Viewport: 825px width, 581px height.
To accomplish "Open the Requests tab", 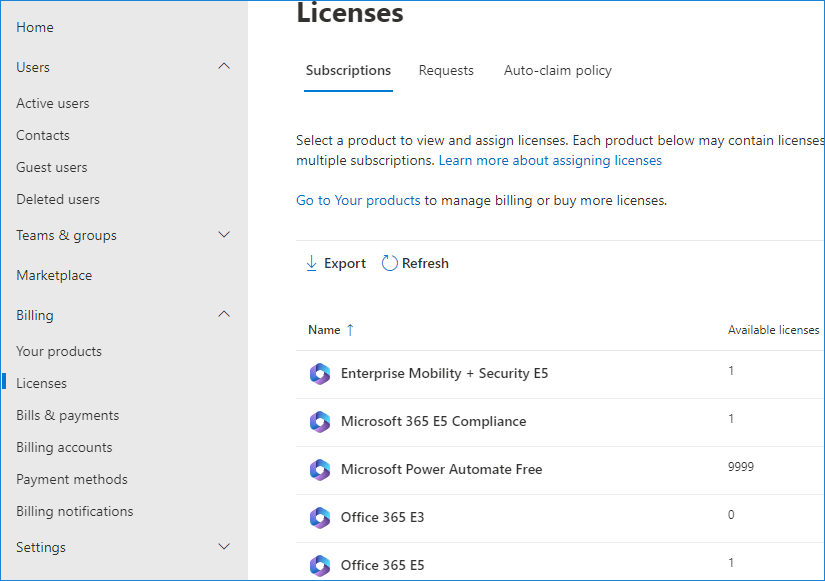I will click(x=446, y=71).
